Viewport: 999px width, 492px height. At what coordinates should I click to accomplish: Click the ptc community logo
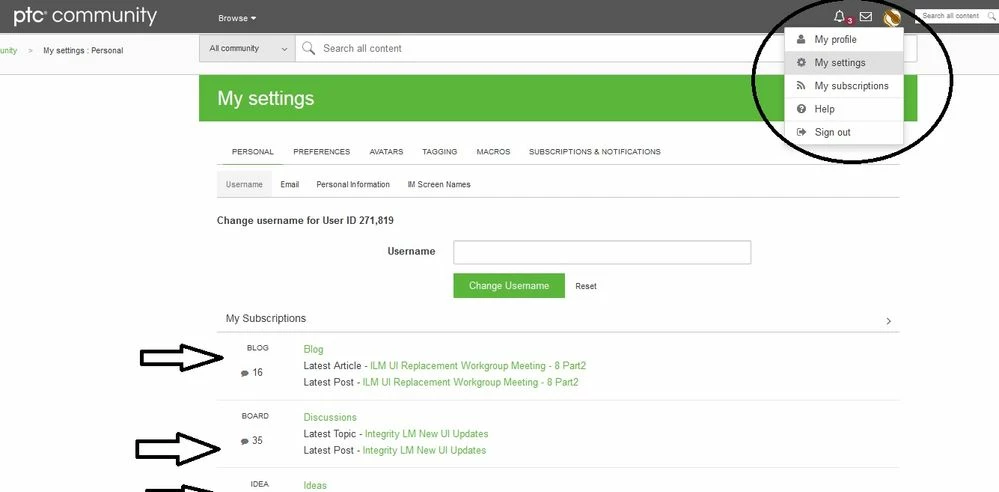click(85, 16)
